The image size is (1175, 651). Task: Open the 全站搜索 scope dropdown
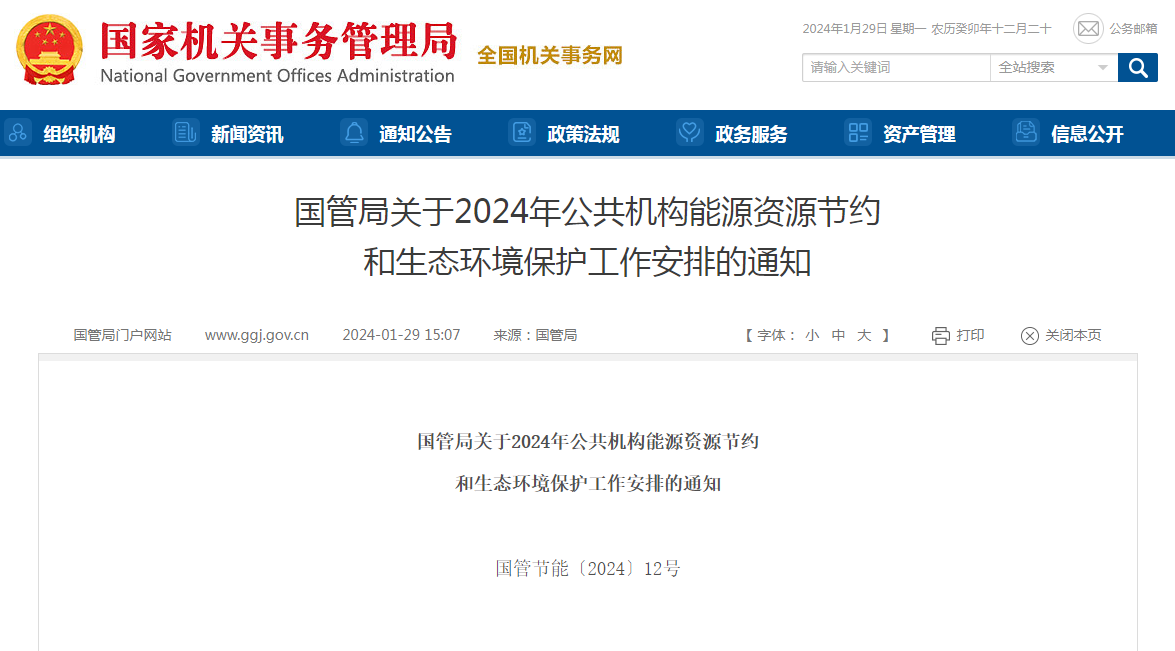coord(1054,67)
